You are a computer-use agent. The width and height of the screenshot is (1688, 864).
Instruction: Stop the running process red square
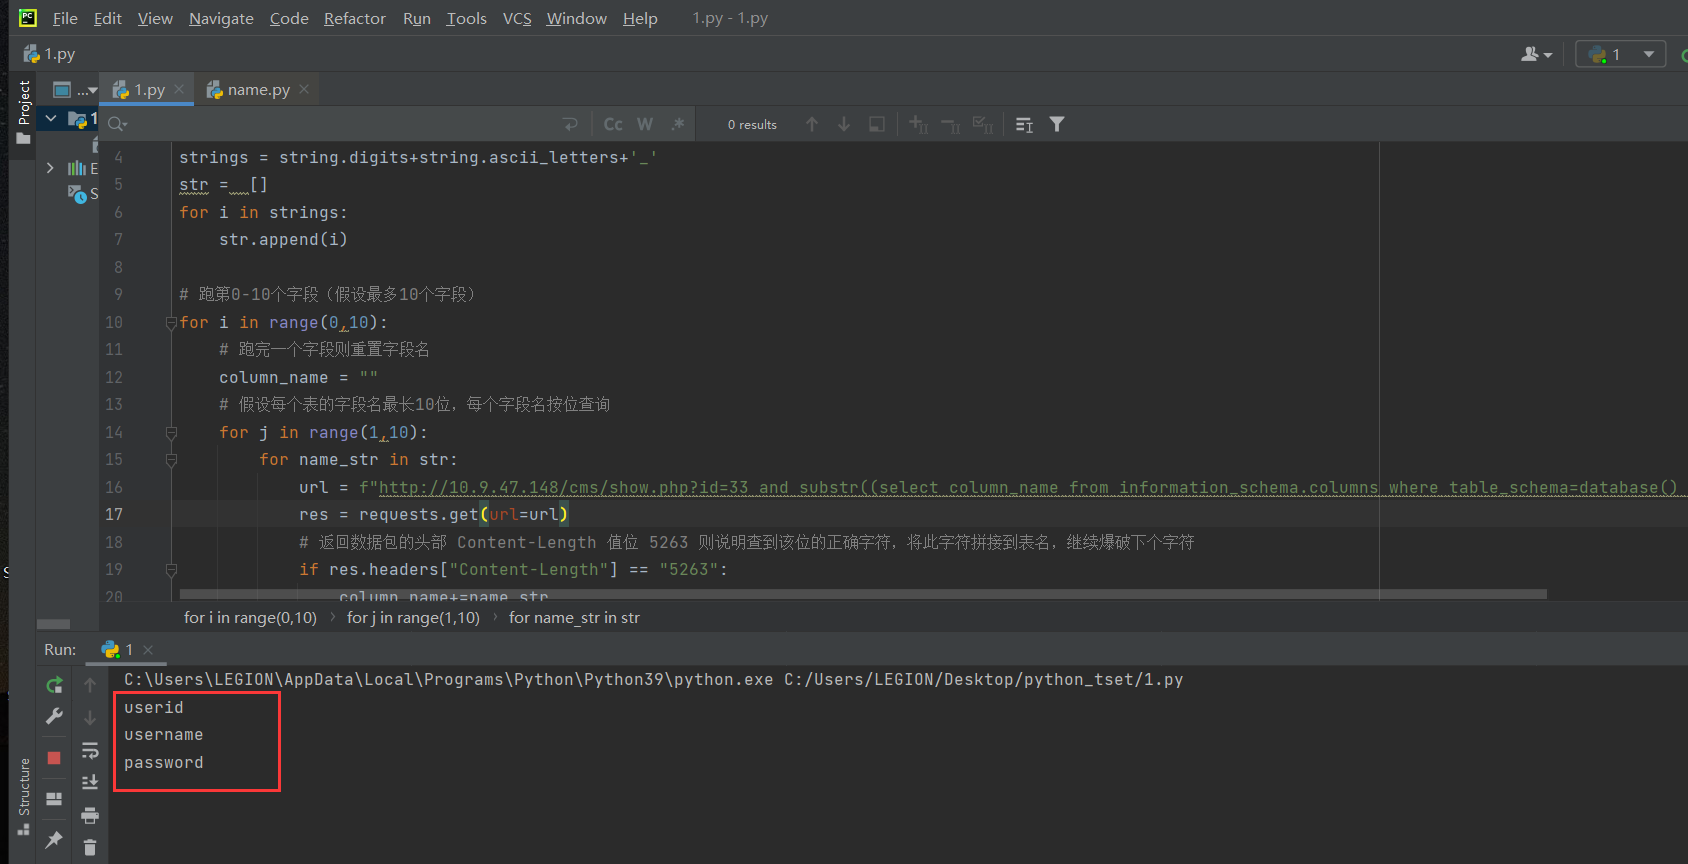pos(54,758)
